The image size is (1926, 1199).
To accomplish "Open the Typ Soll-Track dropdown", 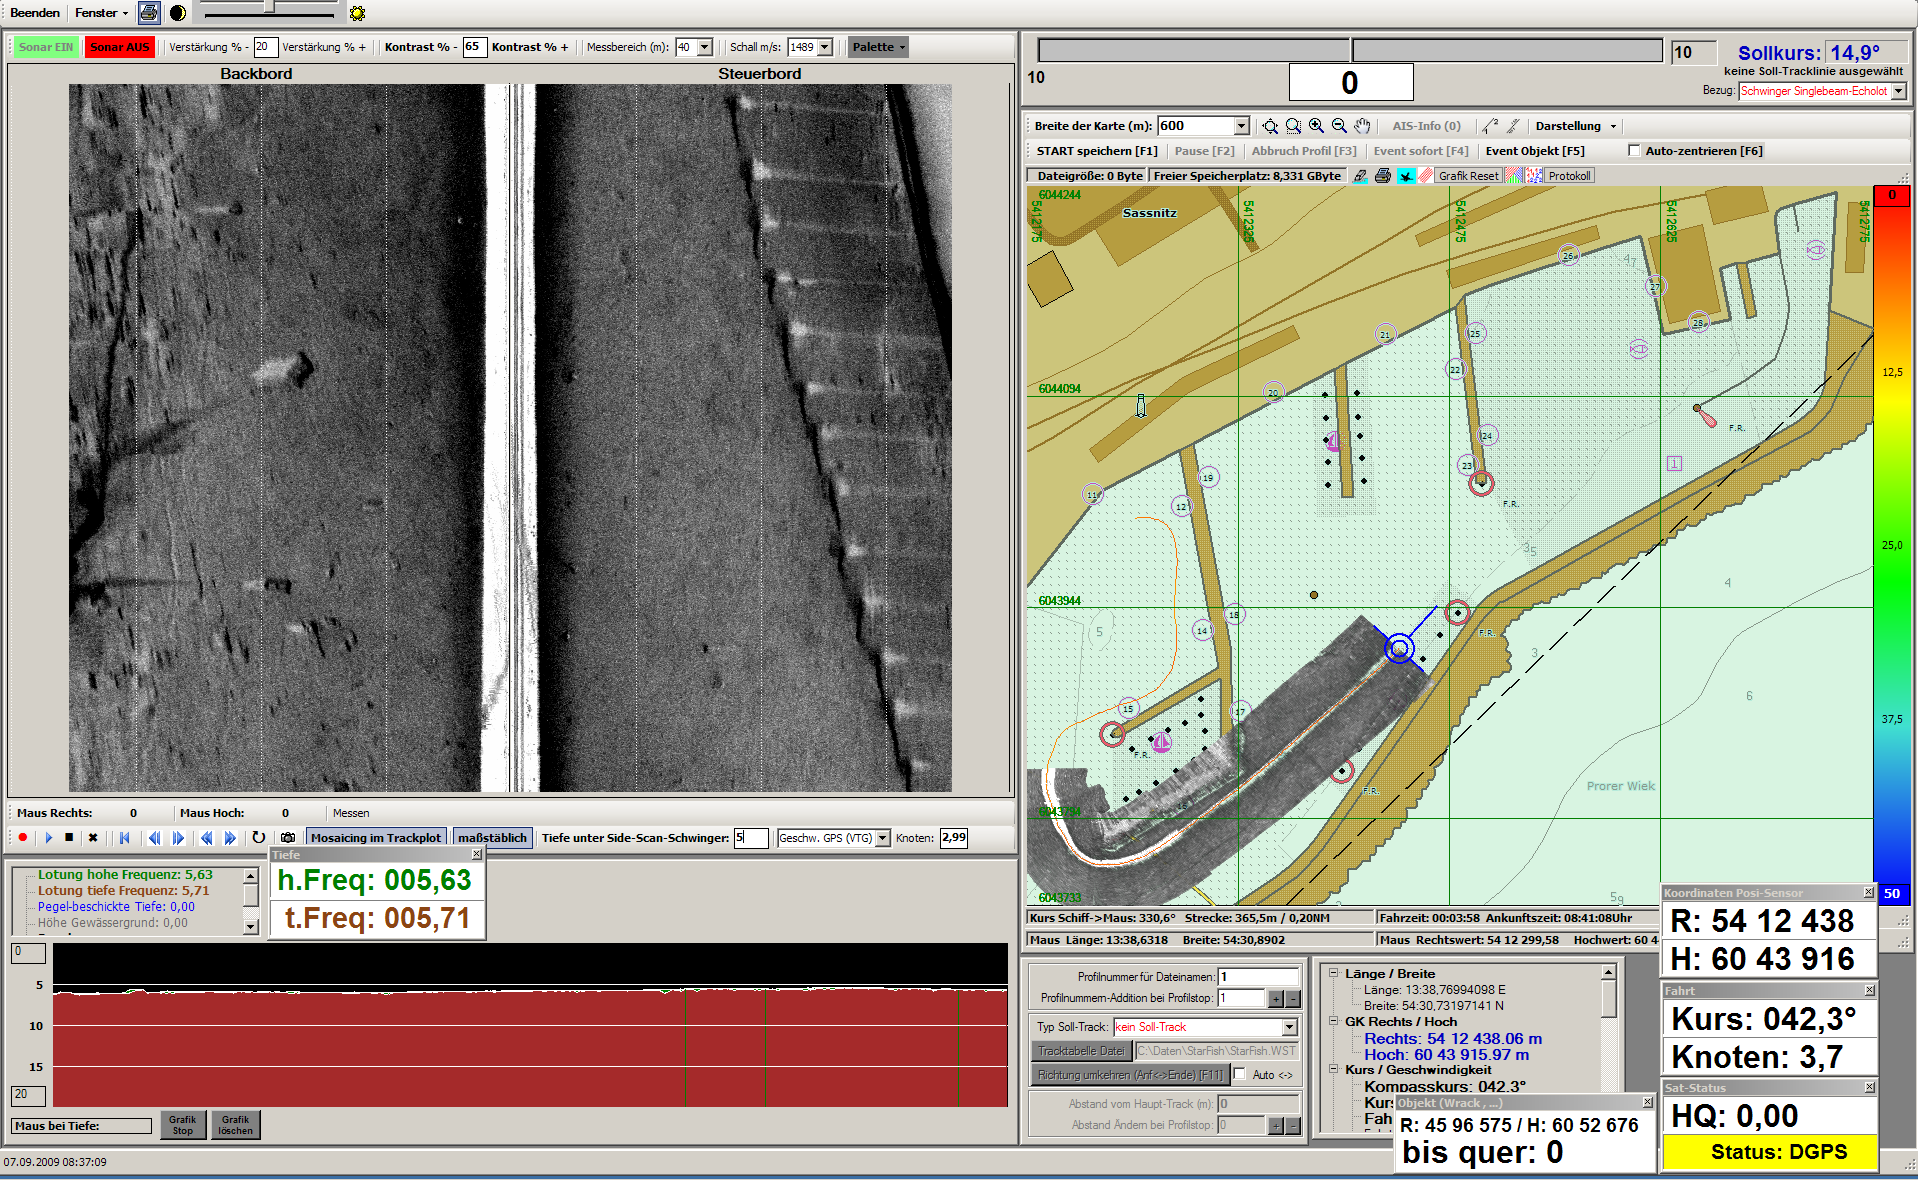I will tap(1289, 1027).
